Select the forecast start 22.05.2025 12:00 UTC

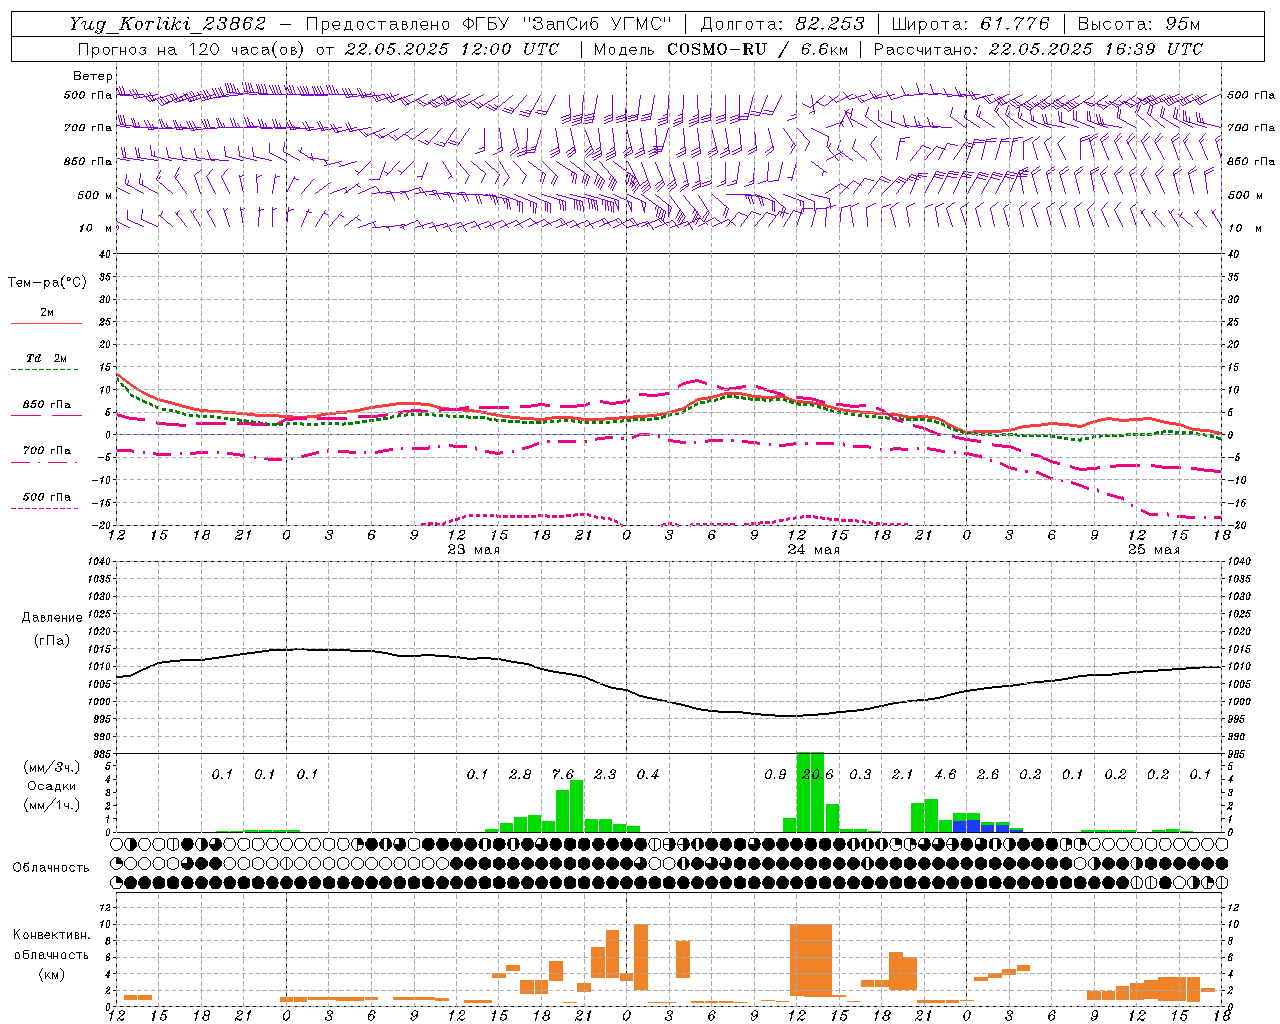(451, 49)
